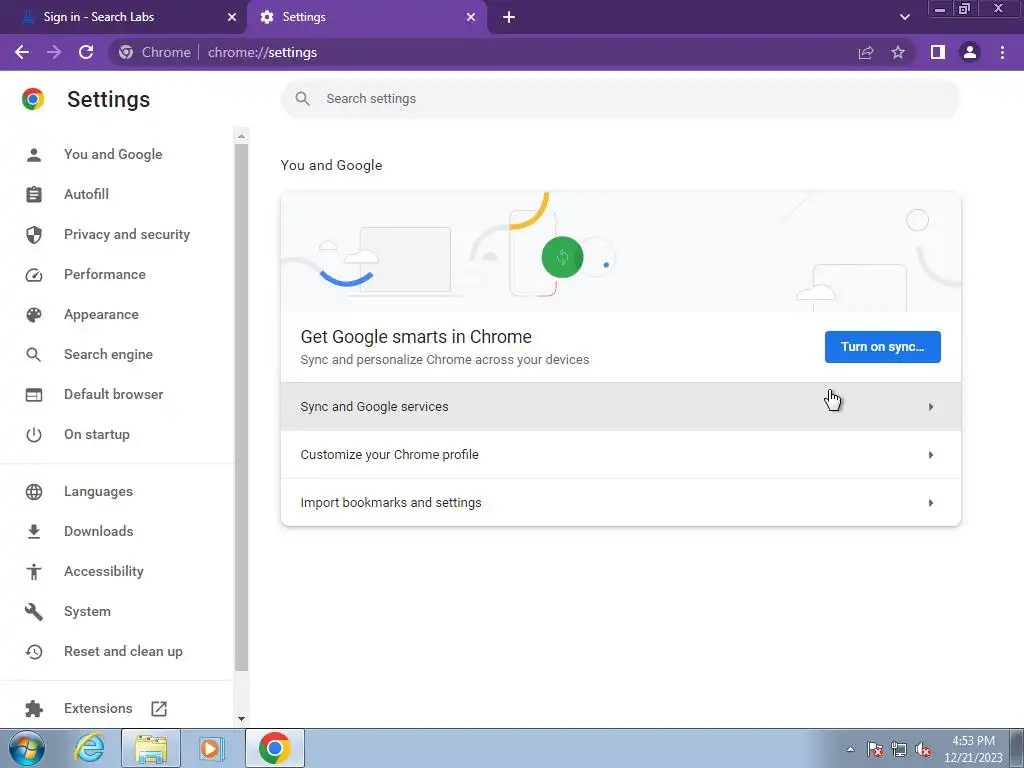Viewport: 1024px width, 768px height.
Task: Click sidebar scrollbar down arrow
Action: [242, 719]
